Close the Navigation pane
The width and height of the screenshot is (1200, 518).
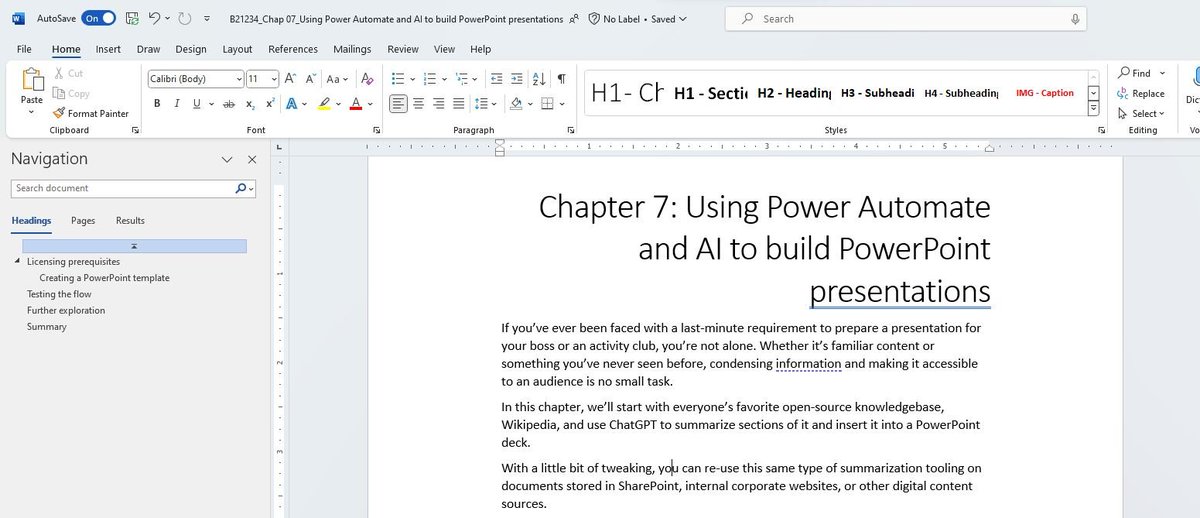pyautogui.click(x=252, y=159)
